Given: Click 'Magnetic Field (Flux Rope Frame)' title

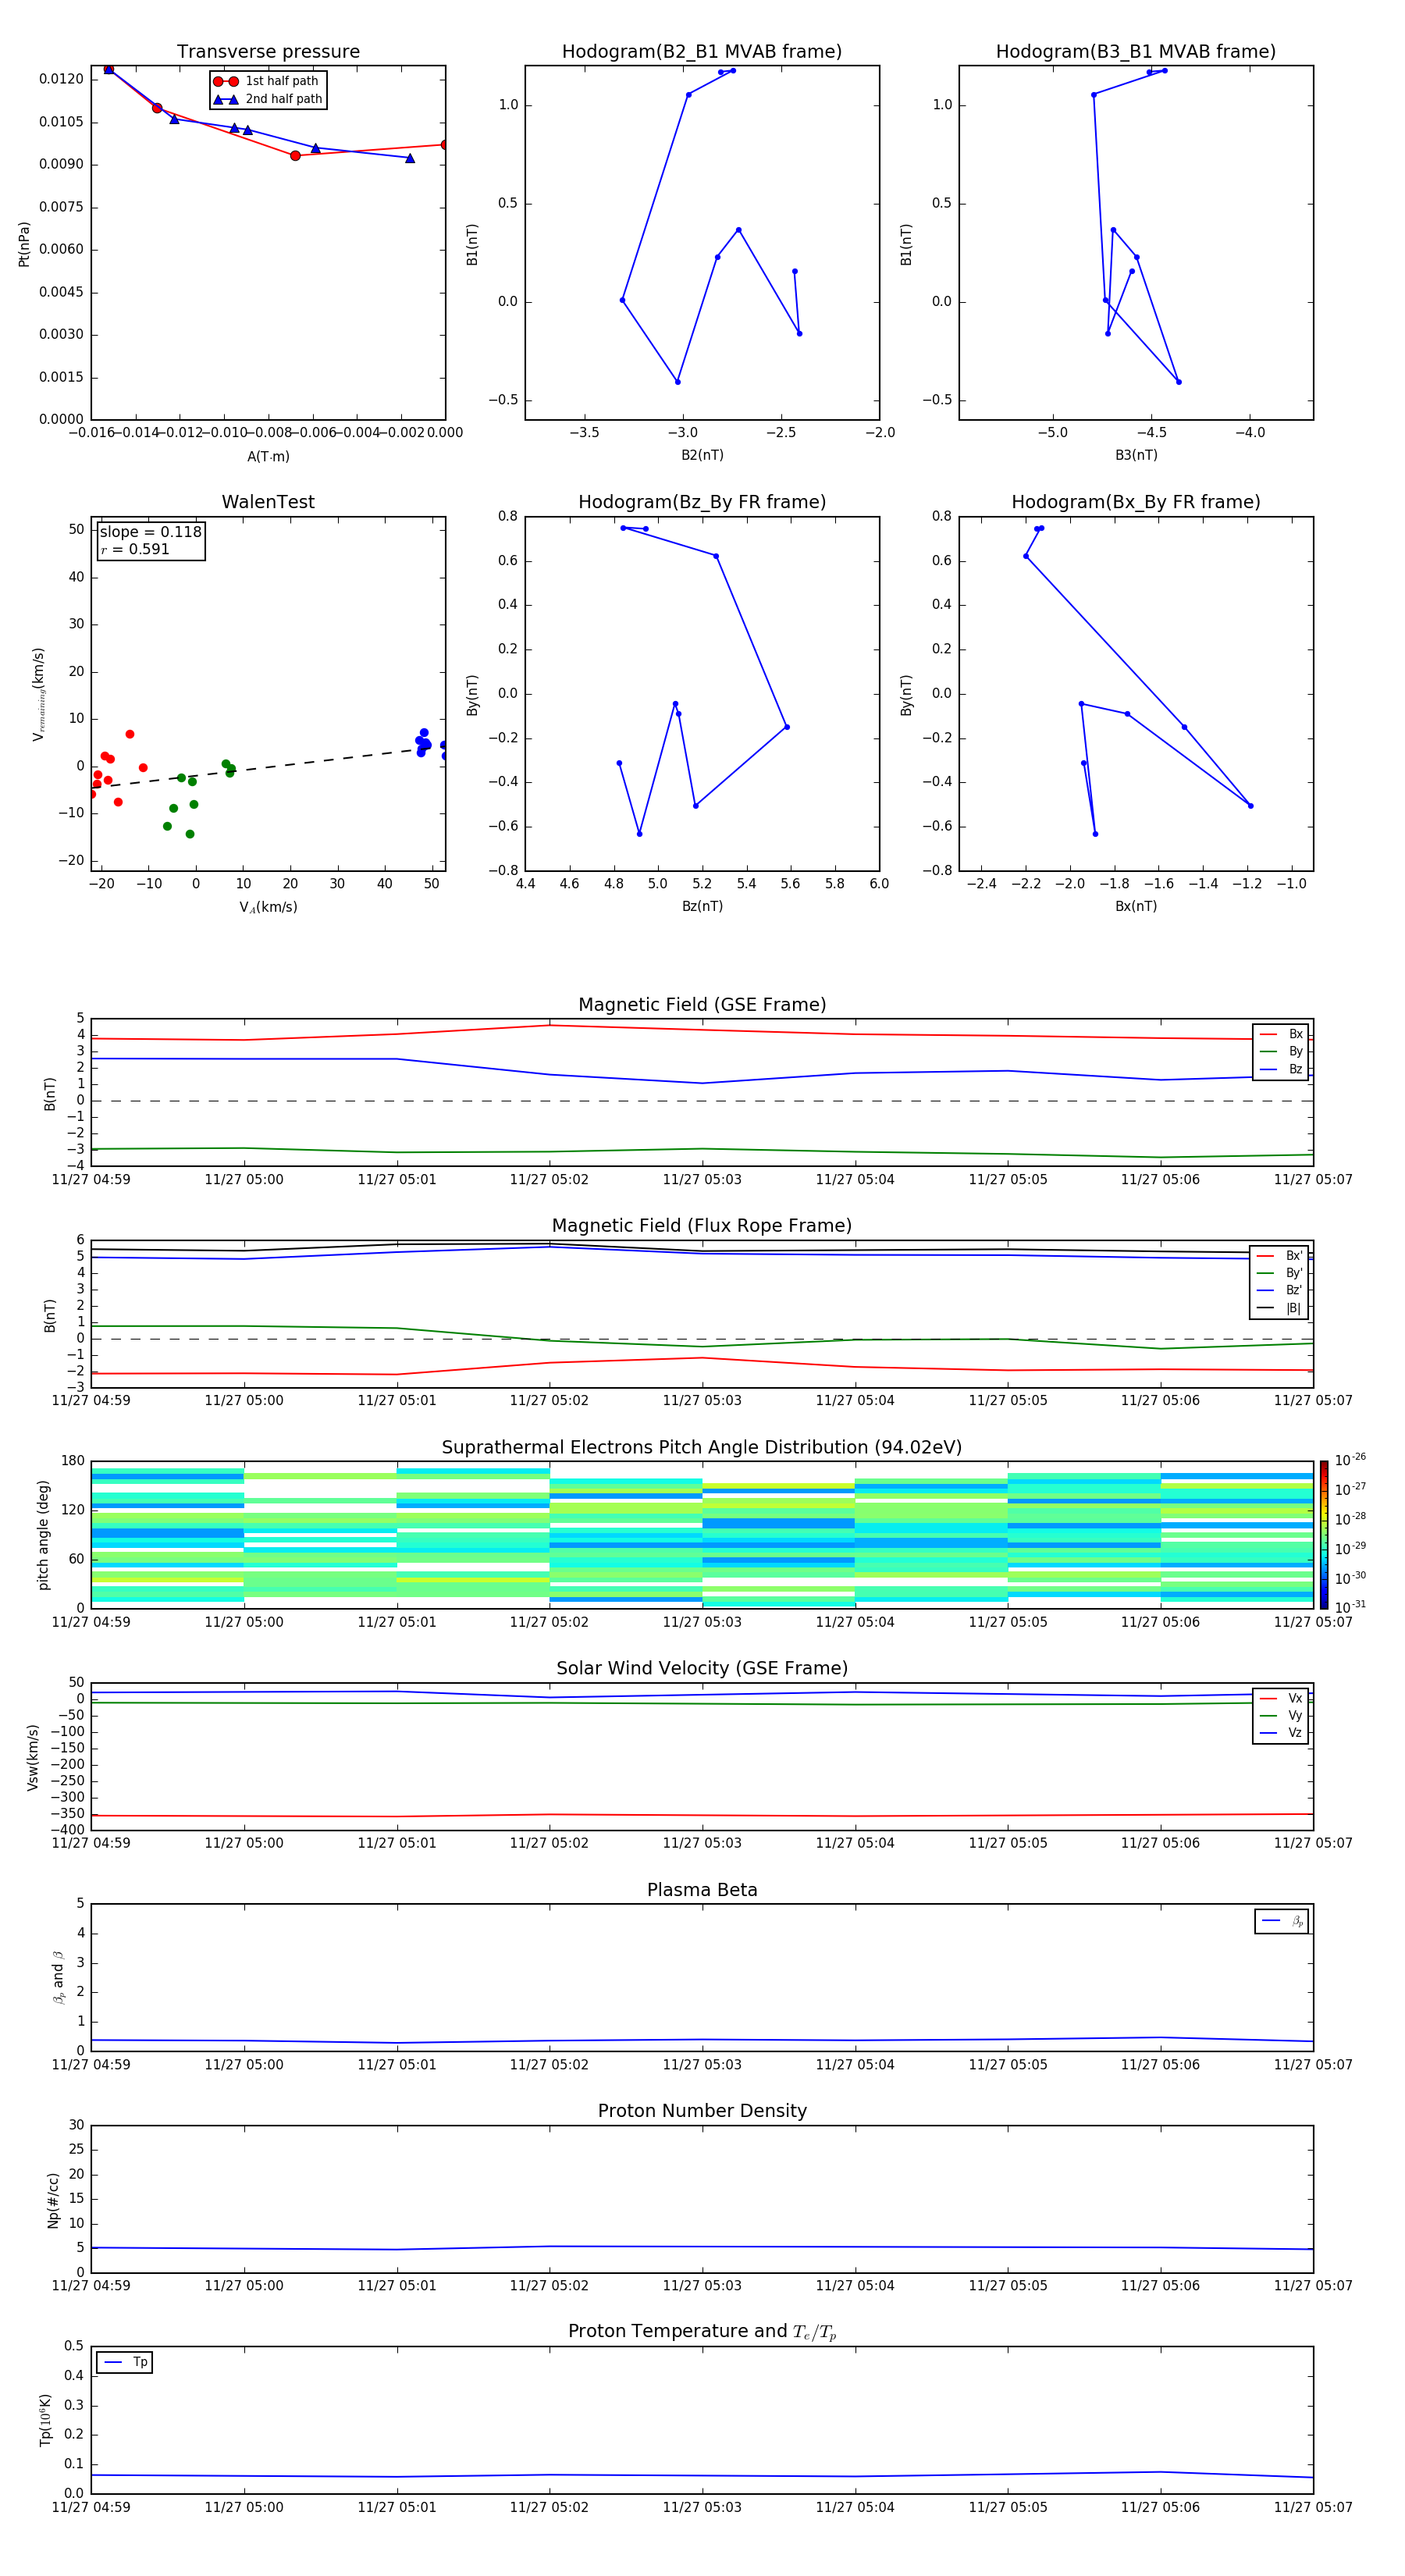Looking at the screenshot, I should point(702,1226).
